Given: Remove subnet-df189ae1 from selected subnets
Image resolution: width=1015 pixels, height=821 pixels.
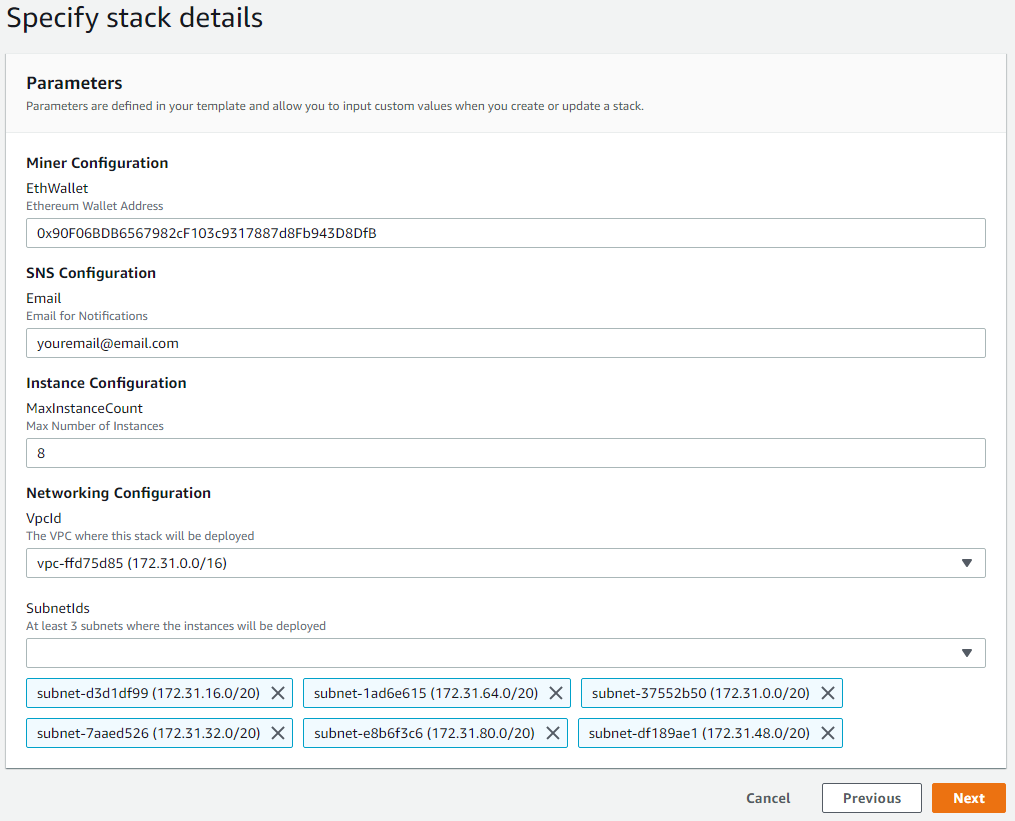Looking at the screenshot, I should [x=827, y=732].
